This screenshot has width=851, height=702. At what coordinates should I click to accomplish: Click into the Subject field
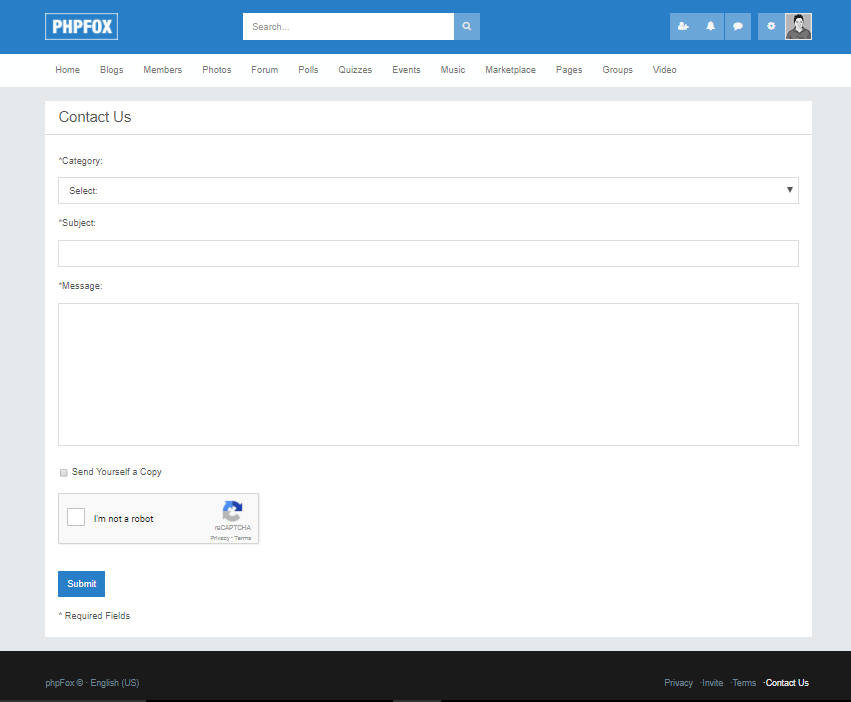coord(428,253)
